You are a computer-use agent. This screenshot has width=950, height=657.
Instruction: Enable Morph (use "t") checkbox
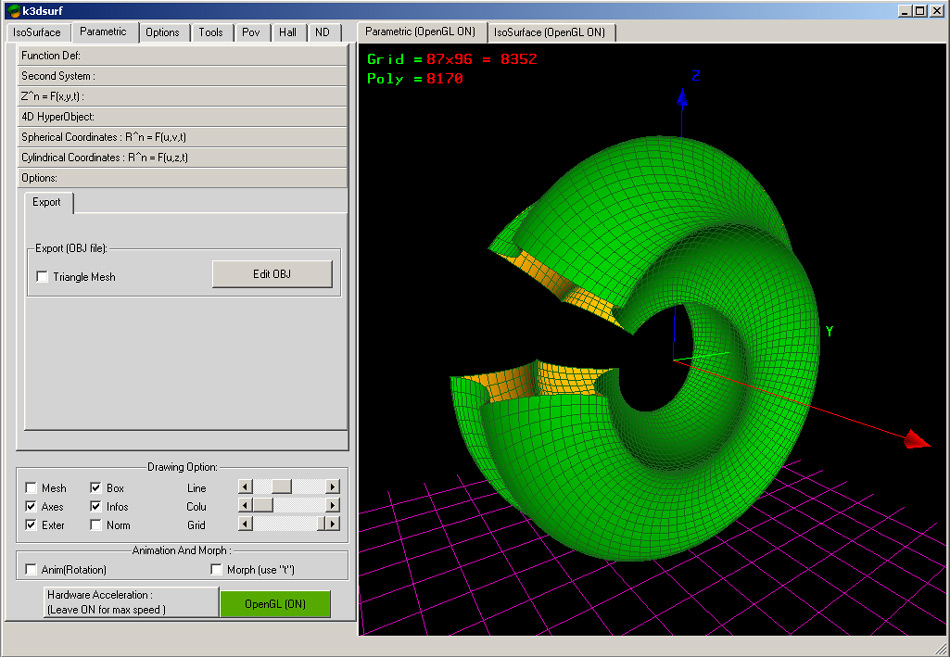pos(216,570)
